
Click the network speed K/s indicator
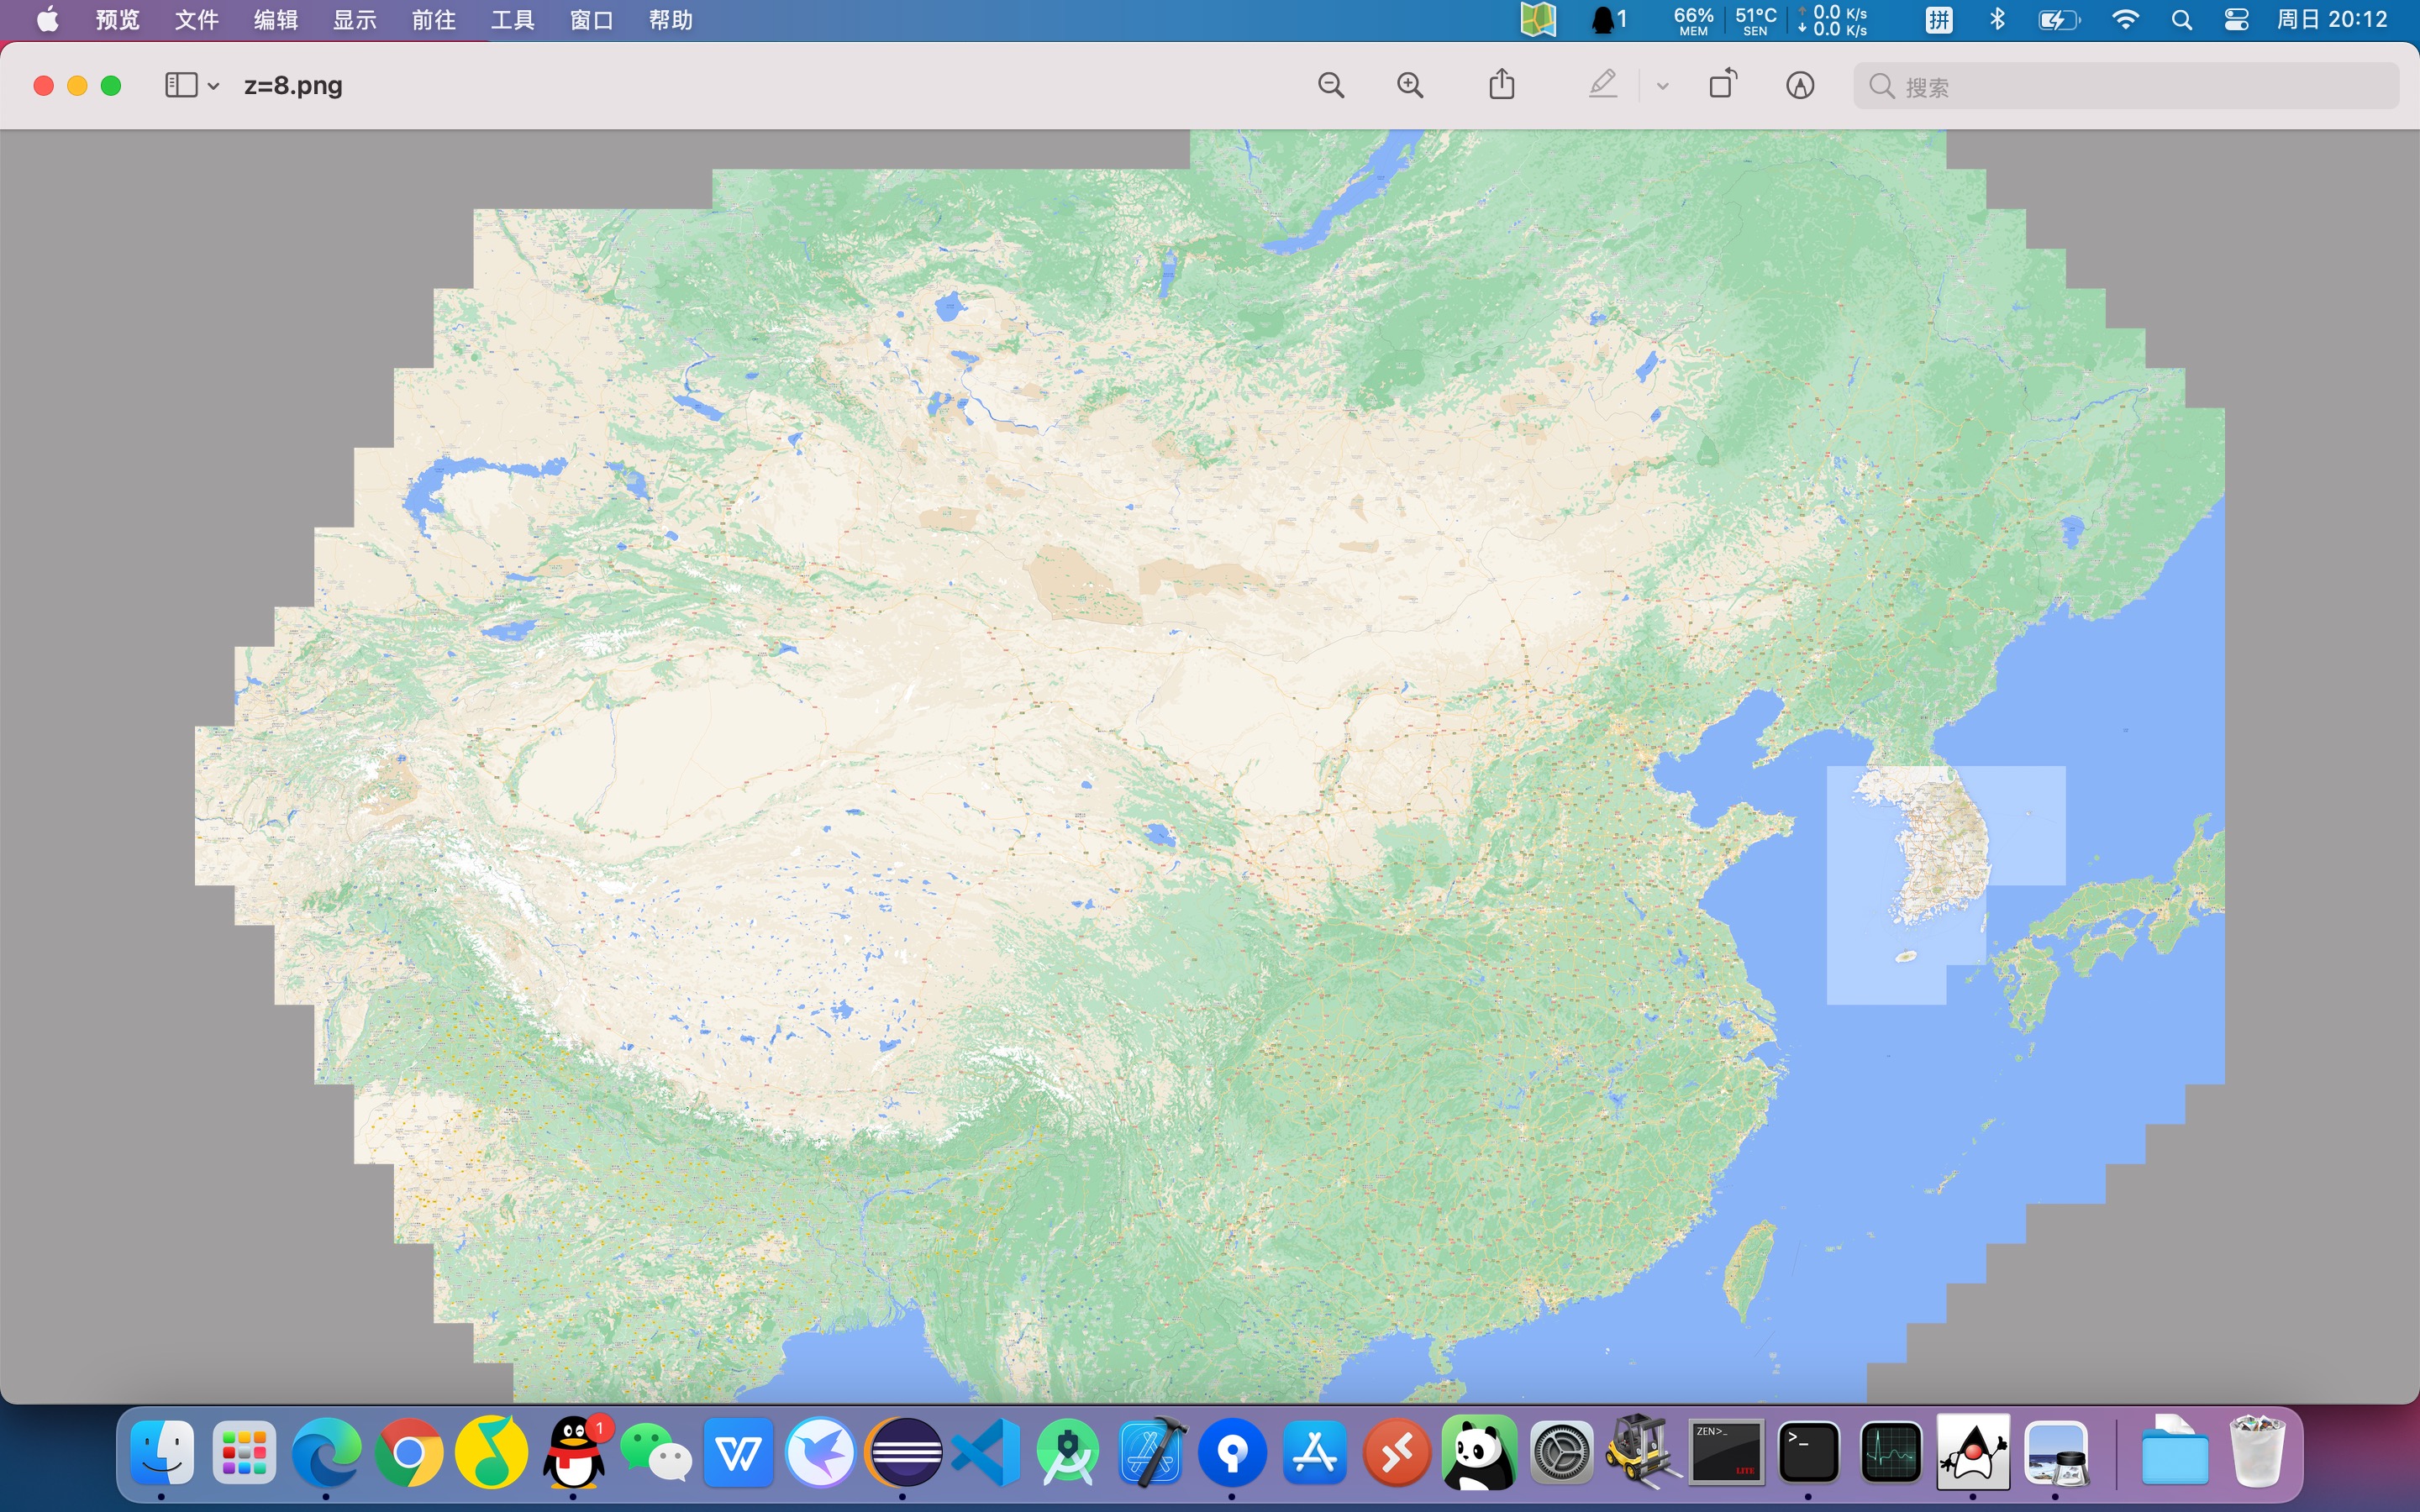click(1832, 20)
